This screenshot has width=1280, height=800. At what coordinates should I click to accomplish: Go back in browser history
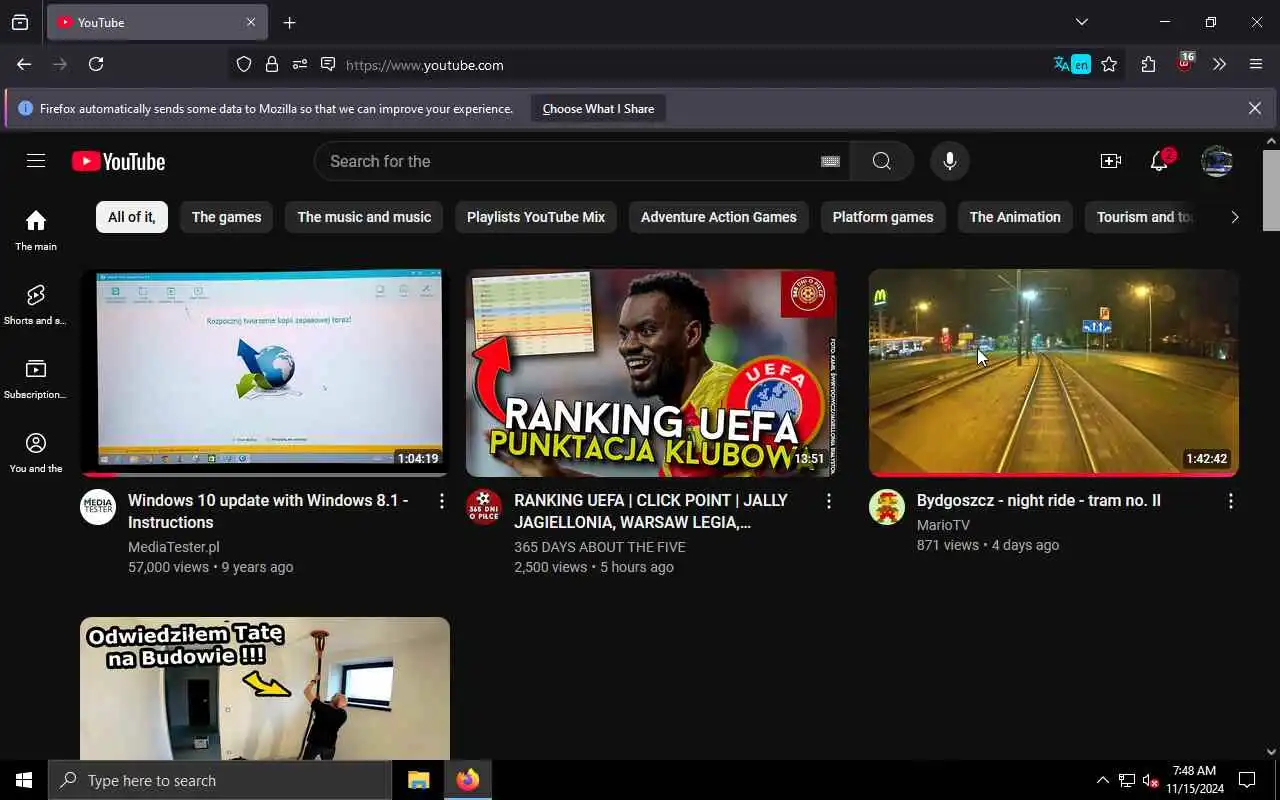[24, 64]
